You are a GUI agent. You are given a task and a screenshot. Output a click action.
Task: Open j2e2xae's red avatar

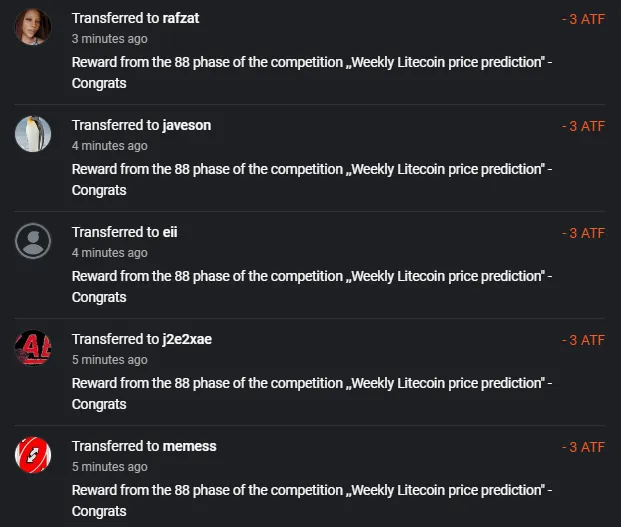33,348
